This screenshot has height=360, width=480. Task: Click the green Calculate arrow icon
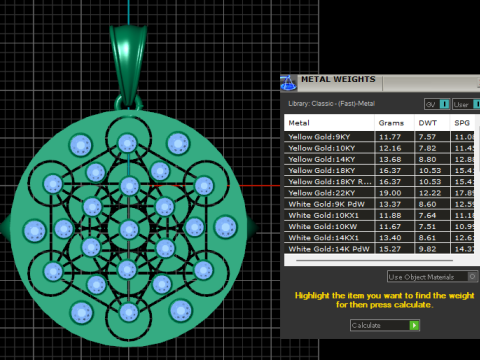coord(414,325)
